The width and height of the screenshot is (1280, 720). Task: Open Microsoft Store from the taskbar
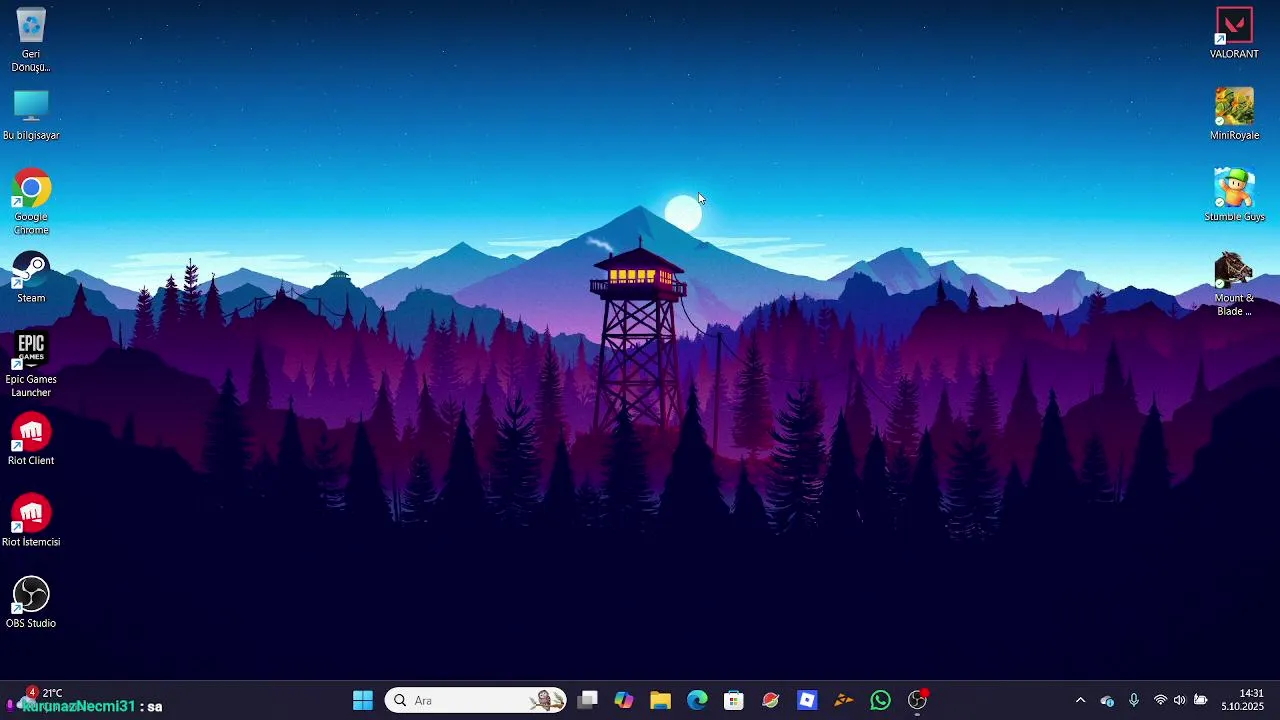coord(734,700)
